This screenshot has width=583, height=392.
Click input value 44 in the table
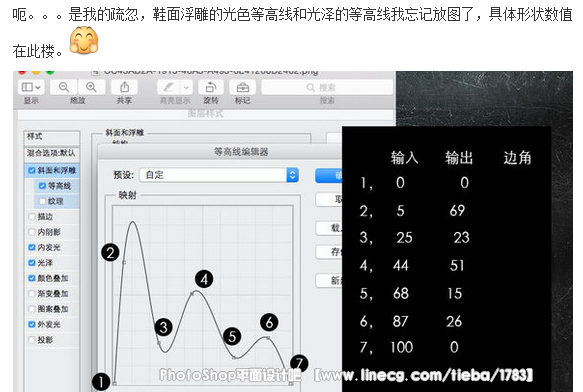(401, 266)
